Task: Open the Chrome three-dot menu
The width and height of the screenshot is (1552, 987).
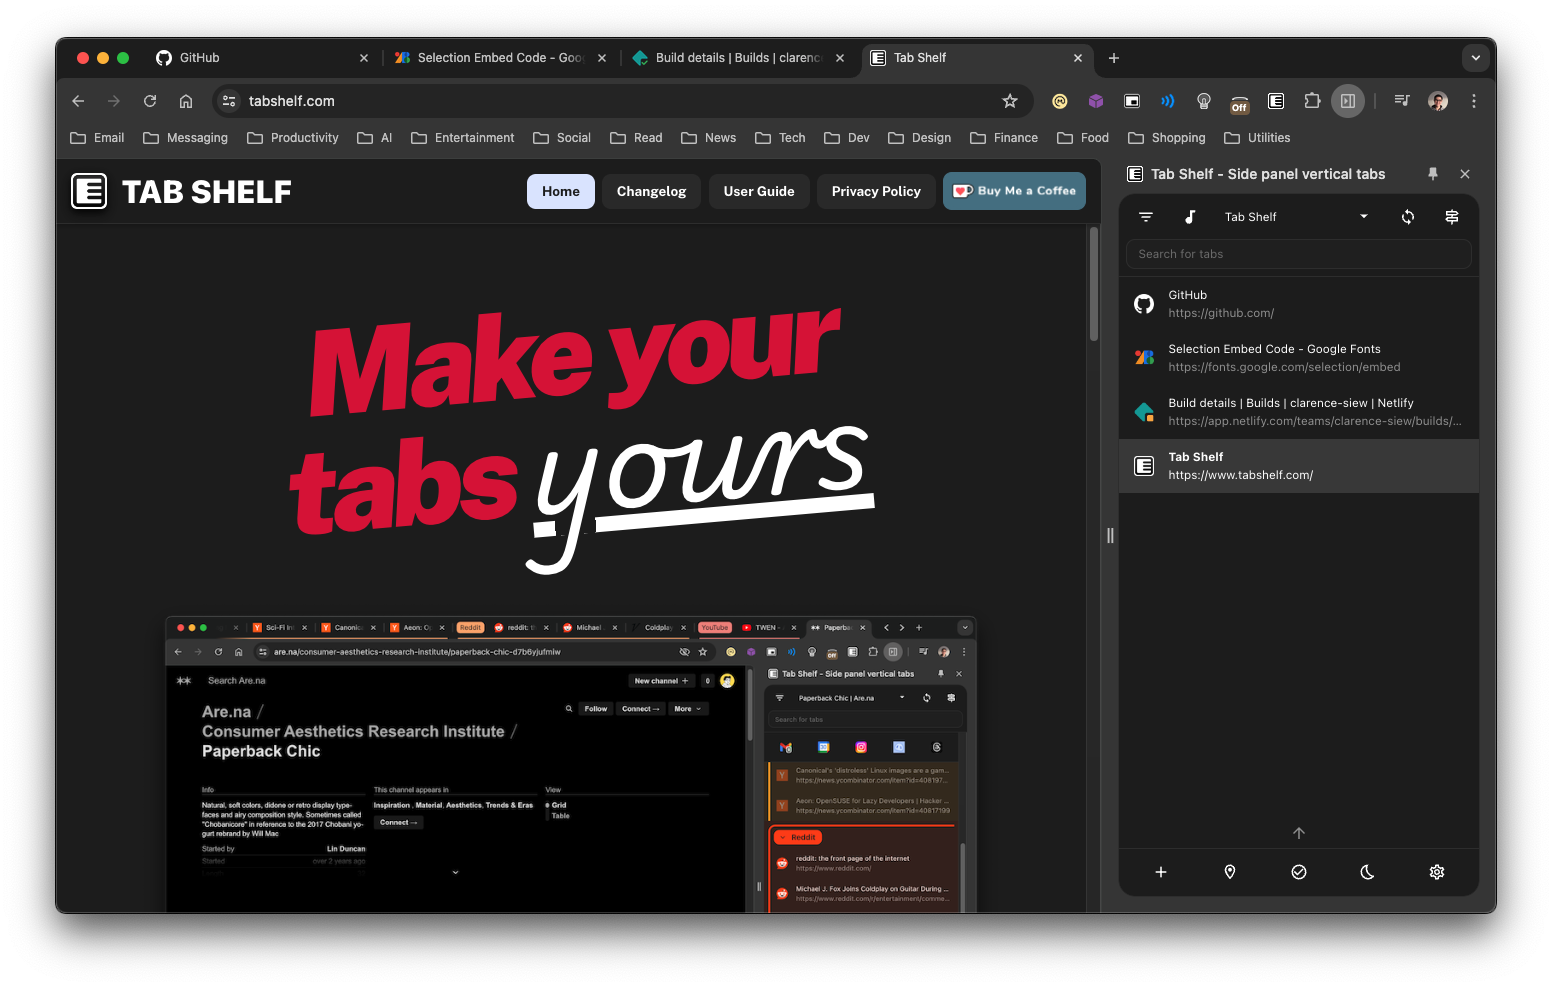Action: pyautogui.click(x=1474, y=101)
